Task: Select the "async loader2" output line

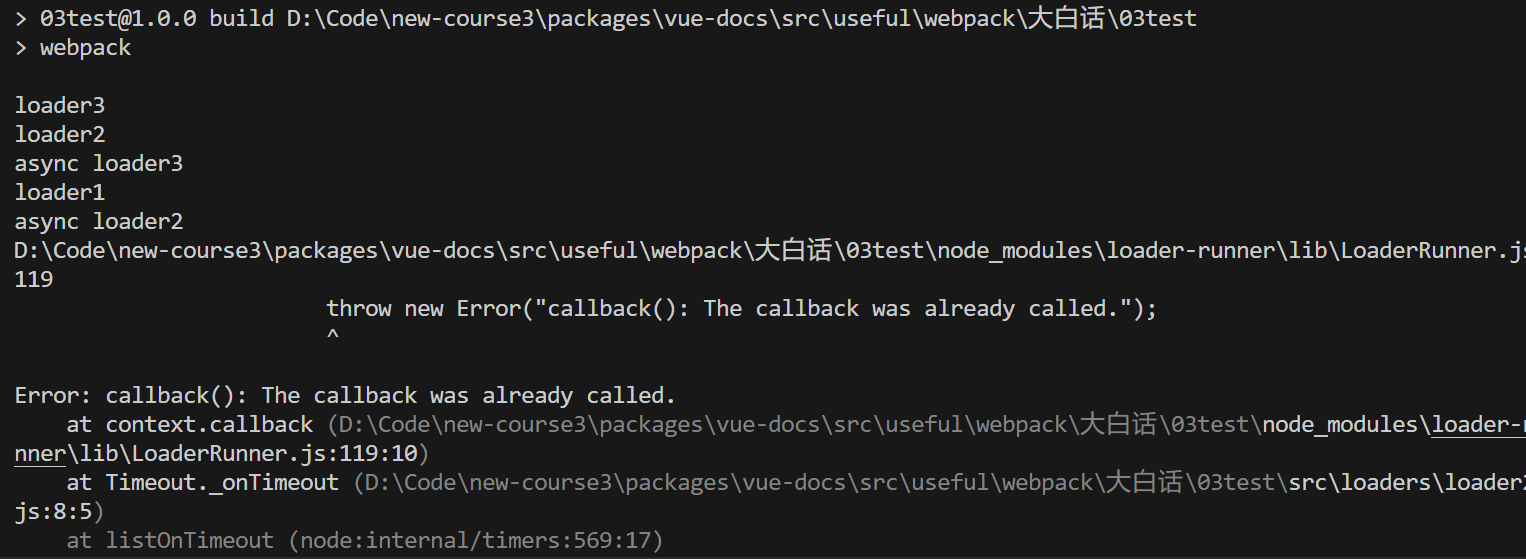Action: [x=99, y=221]
